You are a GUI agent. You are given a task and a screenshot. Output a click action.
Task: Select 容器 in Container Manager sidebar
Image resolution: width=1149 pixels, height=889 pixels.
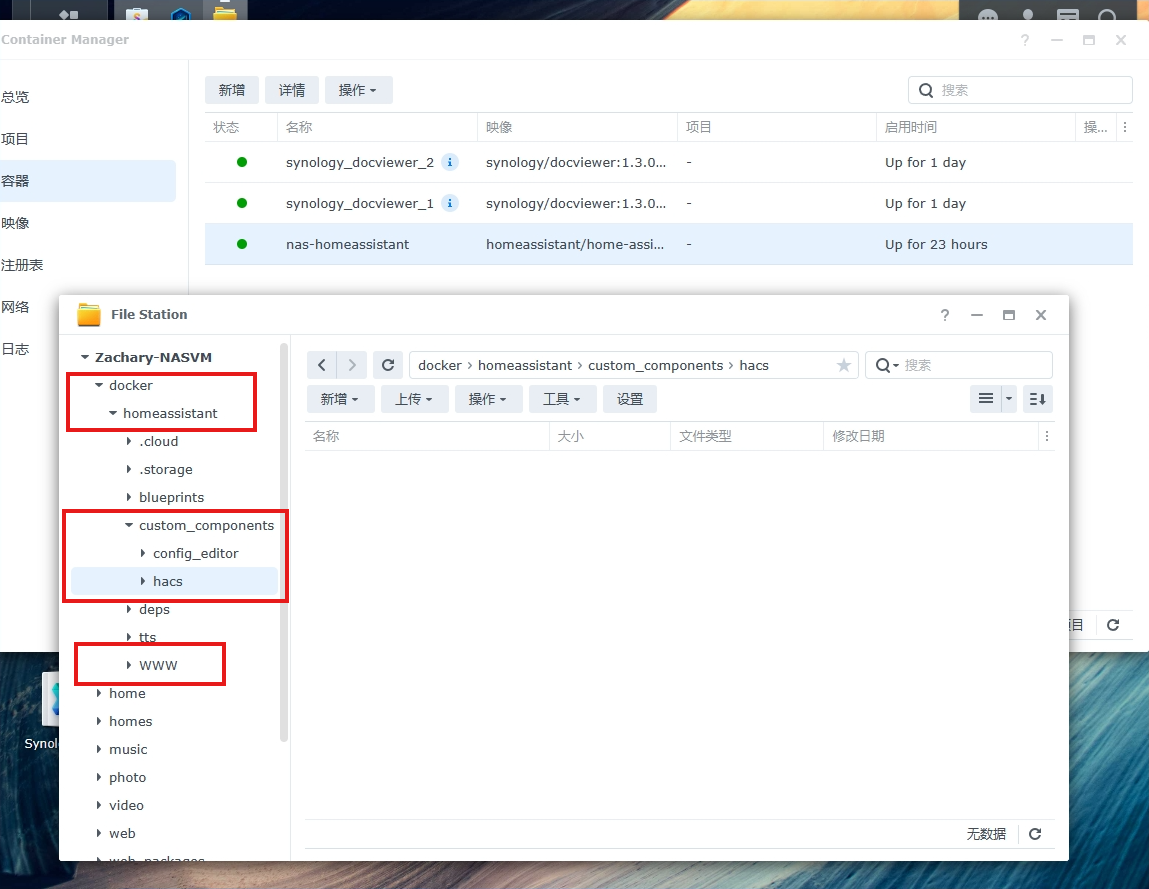point(88,181)
